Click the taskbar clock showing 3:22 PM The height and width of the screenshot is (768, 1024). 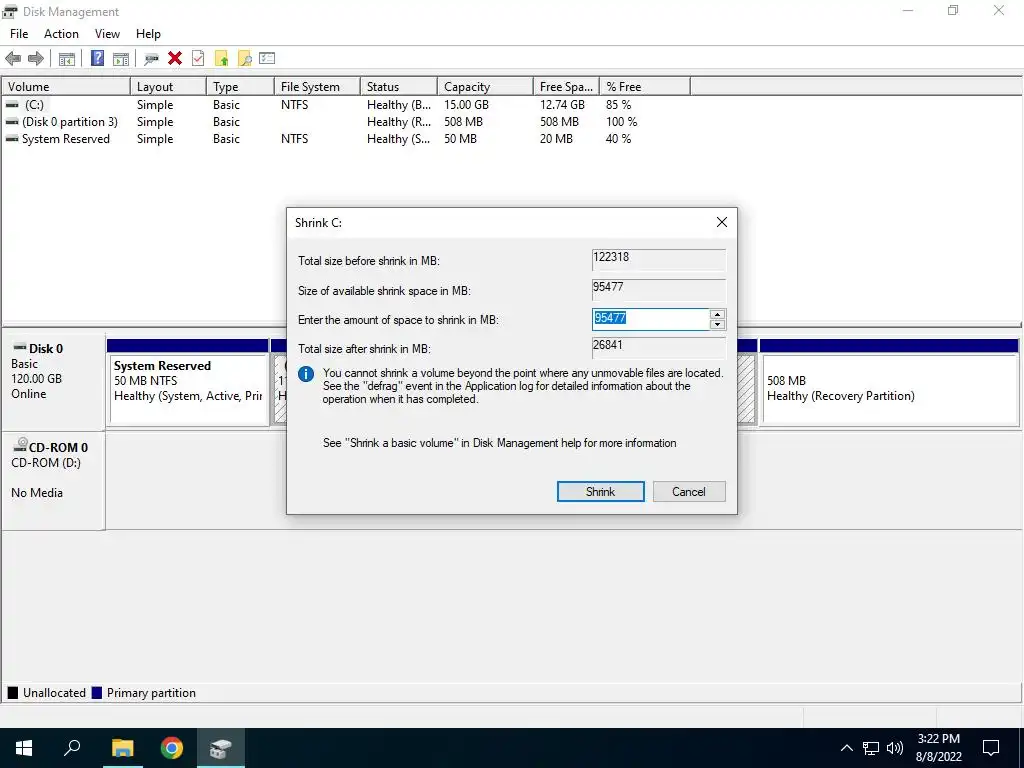coord(938,748)
